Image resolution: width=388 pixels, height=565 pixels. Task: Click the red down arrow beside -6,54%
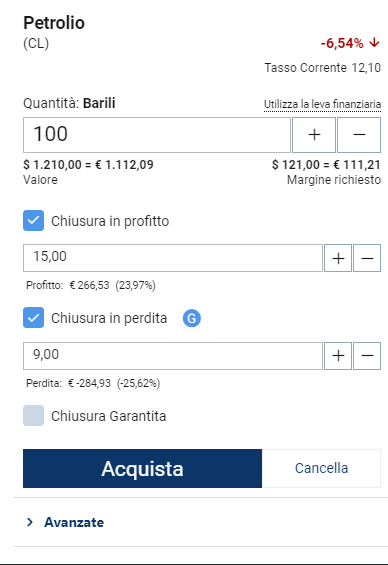[374, 43]
